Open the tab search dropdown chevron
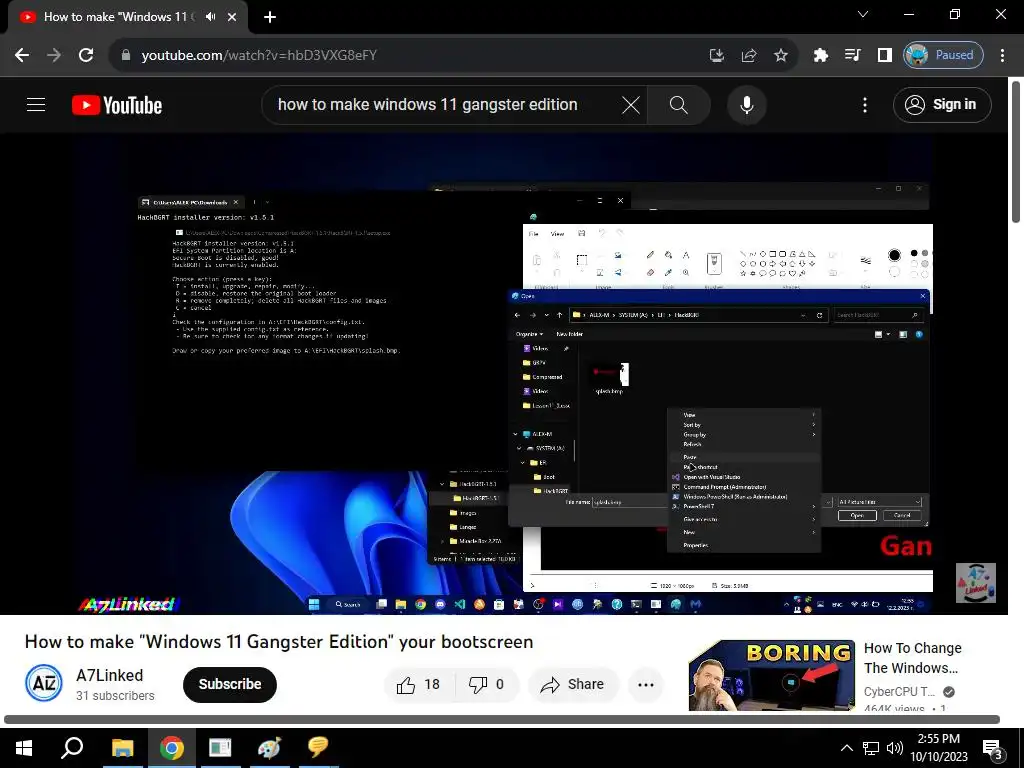 (863, 14)
